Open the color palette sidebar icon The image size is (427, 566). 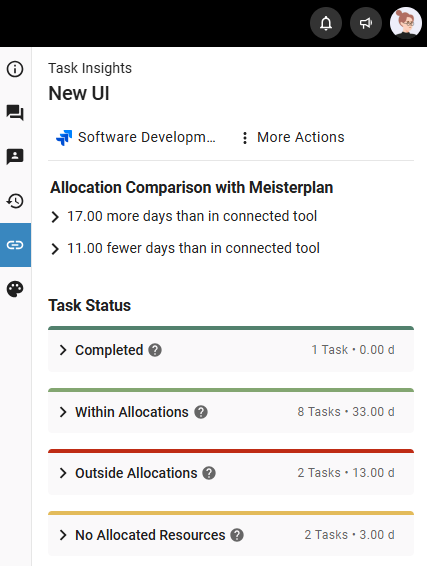click(15, 289)
